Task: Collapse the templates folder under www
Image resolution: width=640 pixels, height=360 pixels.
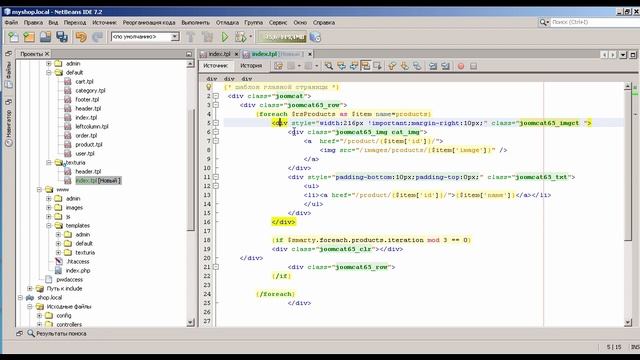Action: [49, 225]
